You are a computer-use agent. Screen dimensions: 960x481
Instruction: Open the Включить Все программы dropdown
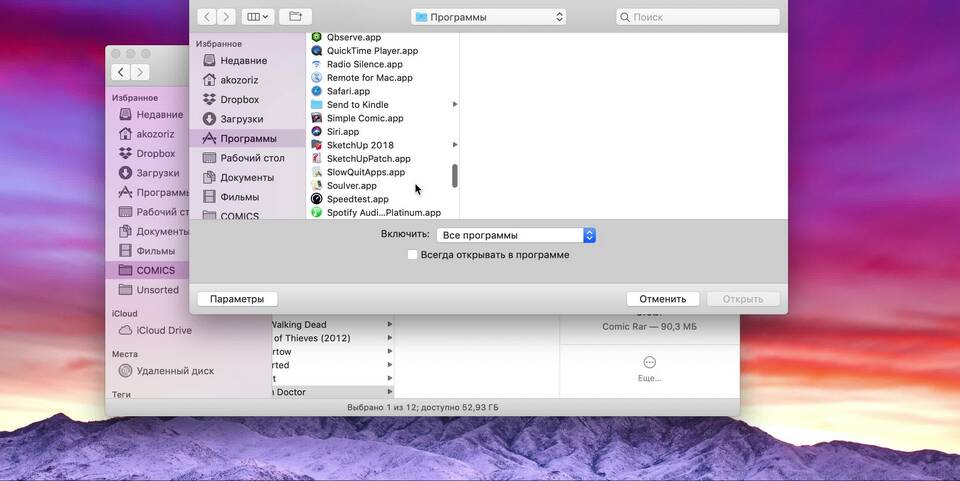click(516, 235)
